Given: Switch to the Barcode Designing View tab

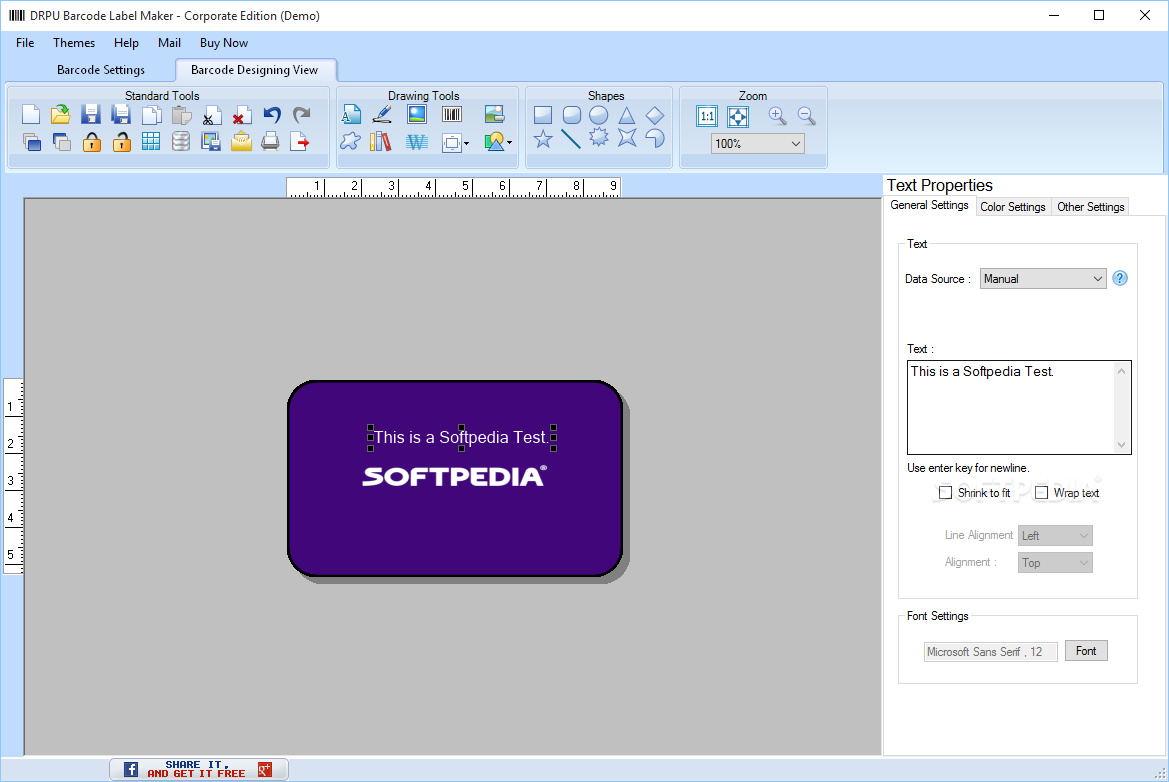Looking at the screenshot, I should coord(255,69).
